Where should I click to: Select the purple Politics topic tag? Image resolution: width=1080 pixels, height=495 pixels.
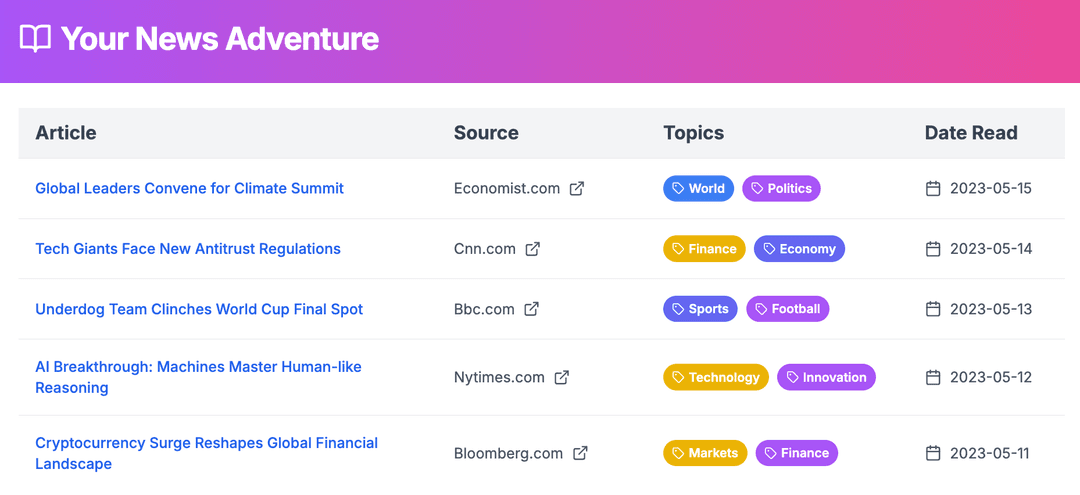point(781,189)
